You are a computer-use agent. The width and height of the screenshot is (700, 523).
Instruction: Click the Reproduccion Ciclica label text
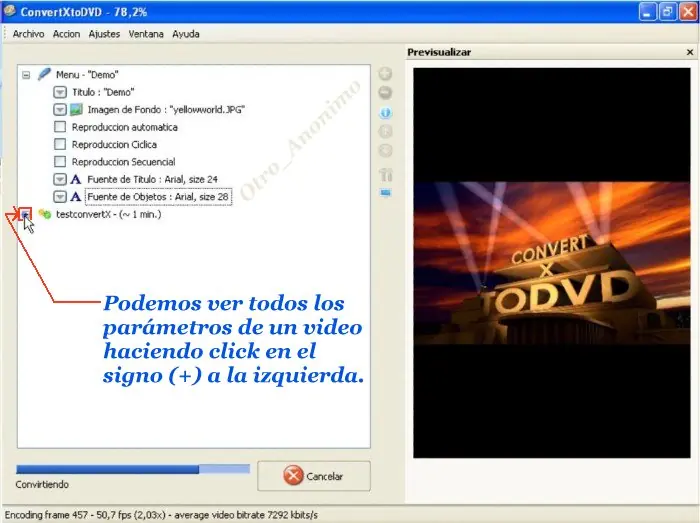(114, 145)
